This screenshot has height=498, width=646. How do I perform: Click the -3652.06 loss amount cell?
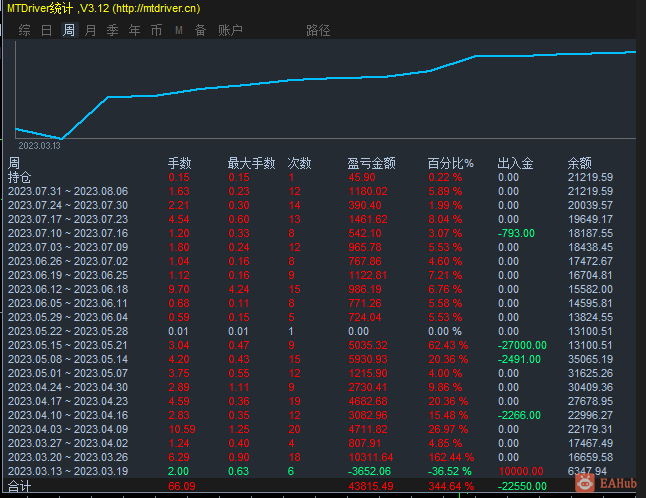pos(369,472)
